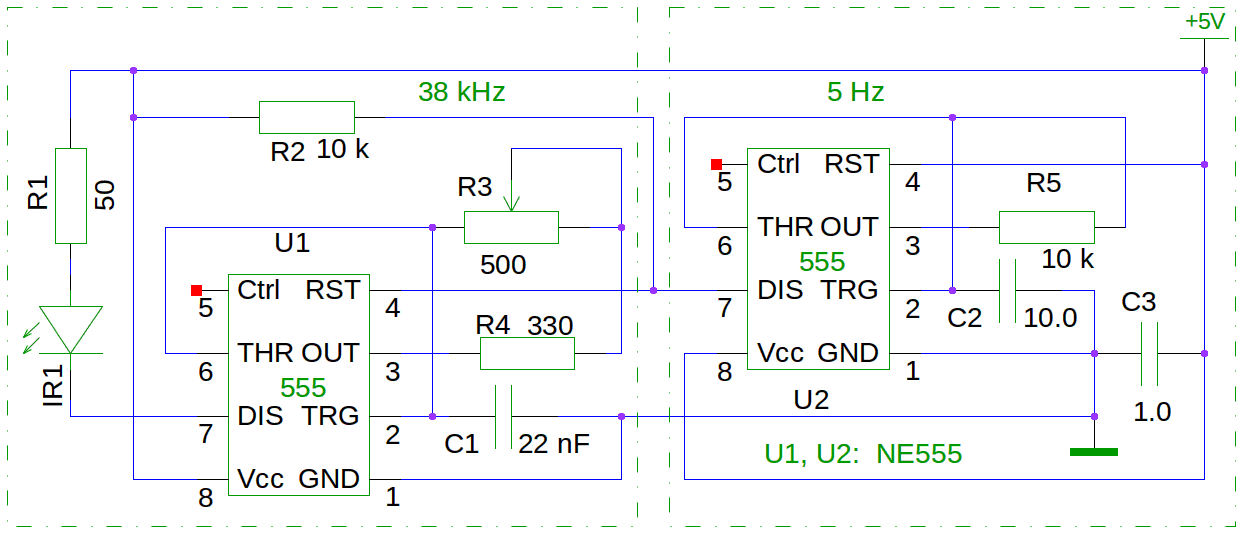Viewport: 1242px width, 534px height.
Task: Select the +5V power label
Action: coord(1204,23)
